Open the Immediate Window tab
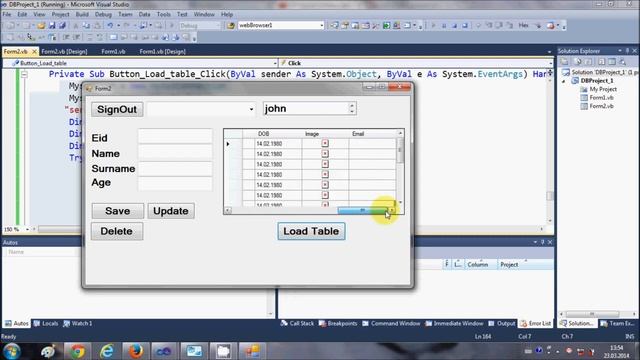The image size is (640, 360). (454, 323)
